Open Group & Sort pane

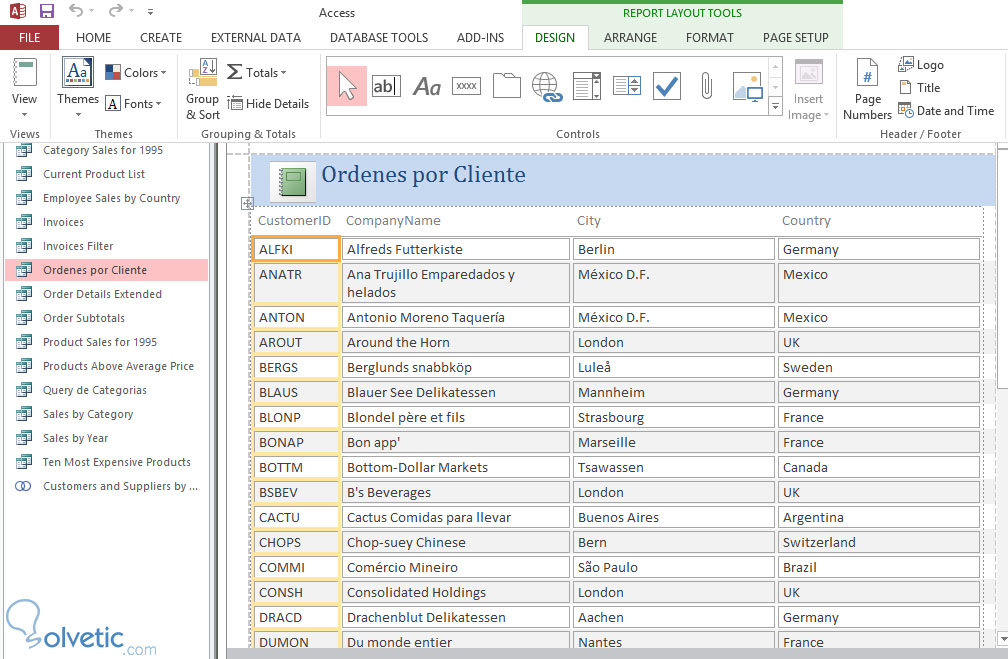(x=202, y=92)
